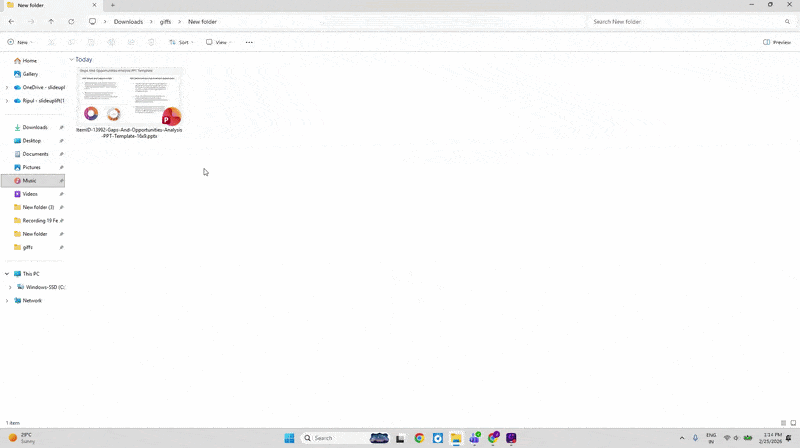Open the clock and calendar flyout
800x448 pixels.
point(770,438)
